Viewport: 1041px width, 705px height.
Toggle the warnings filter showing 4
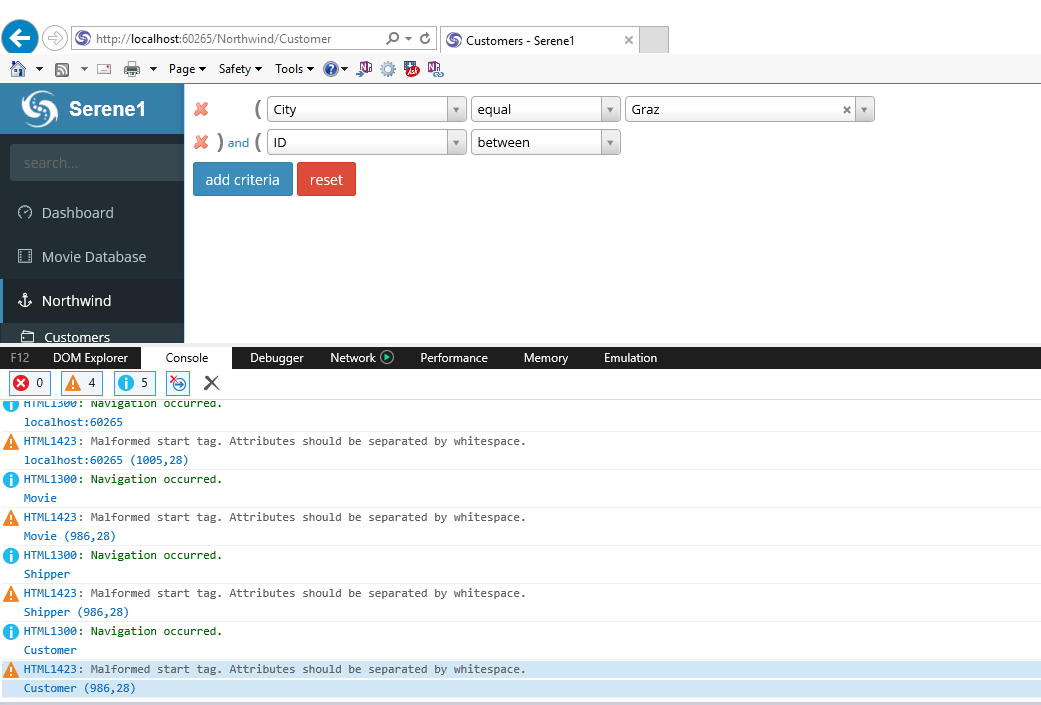tap(81, 382)
